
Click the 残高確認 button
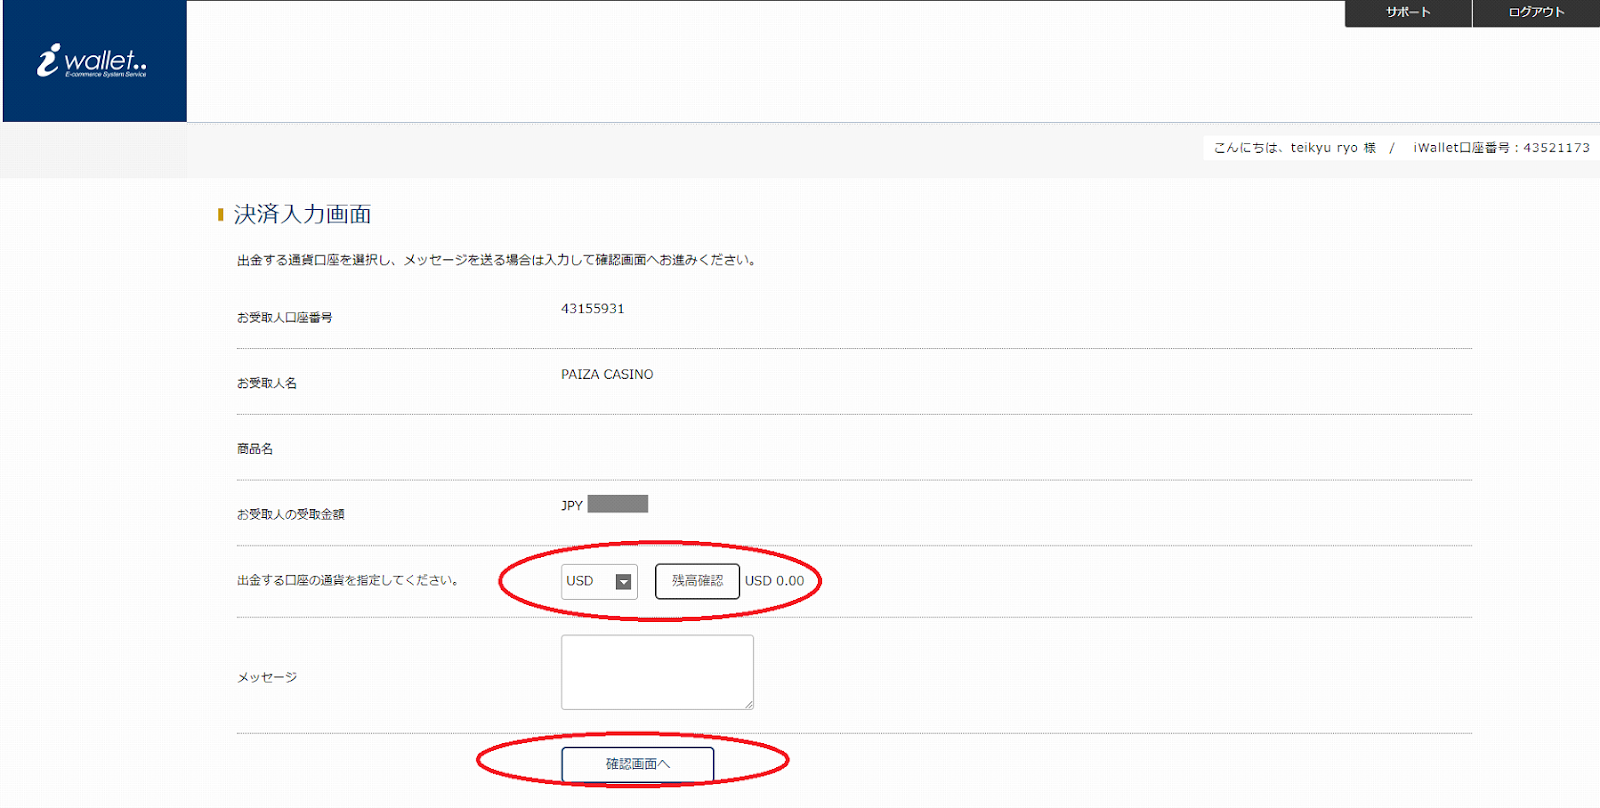(697, 581)
